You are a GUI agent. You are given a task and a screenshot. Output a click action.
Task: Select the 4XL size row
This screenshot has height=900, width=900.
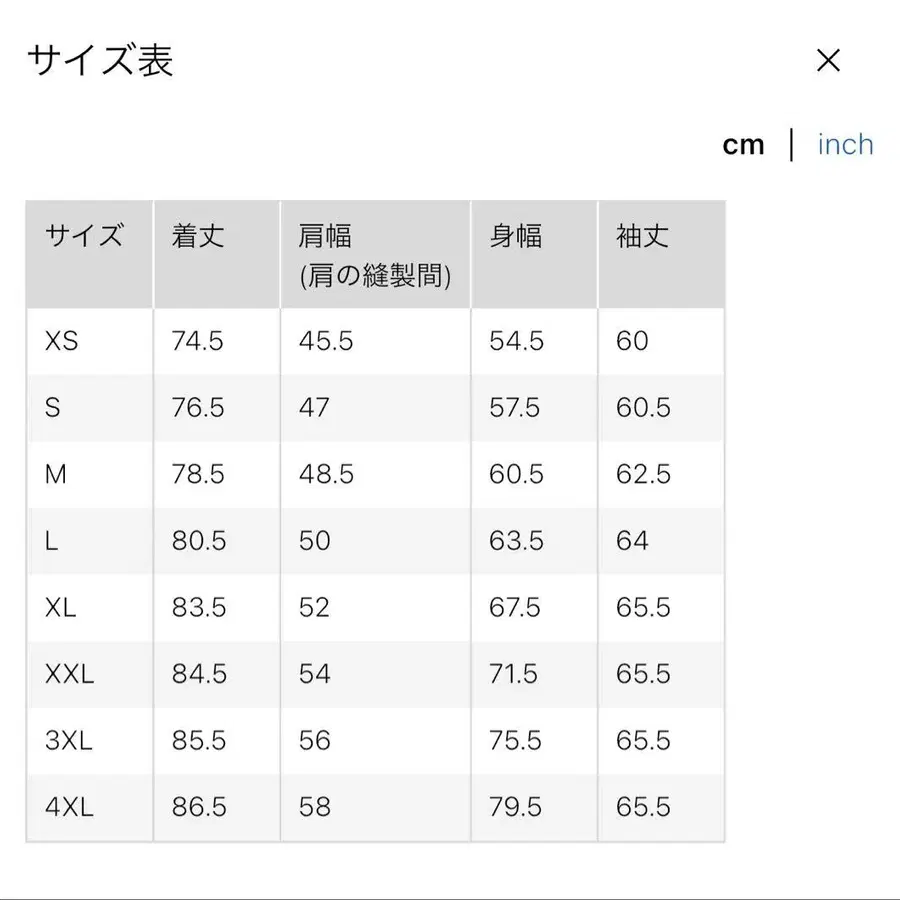(66, 807)
